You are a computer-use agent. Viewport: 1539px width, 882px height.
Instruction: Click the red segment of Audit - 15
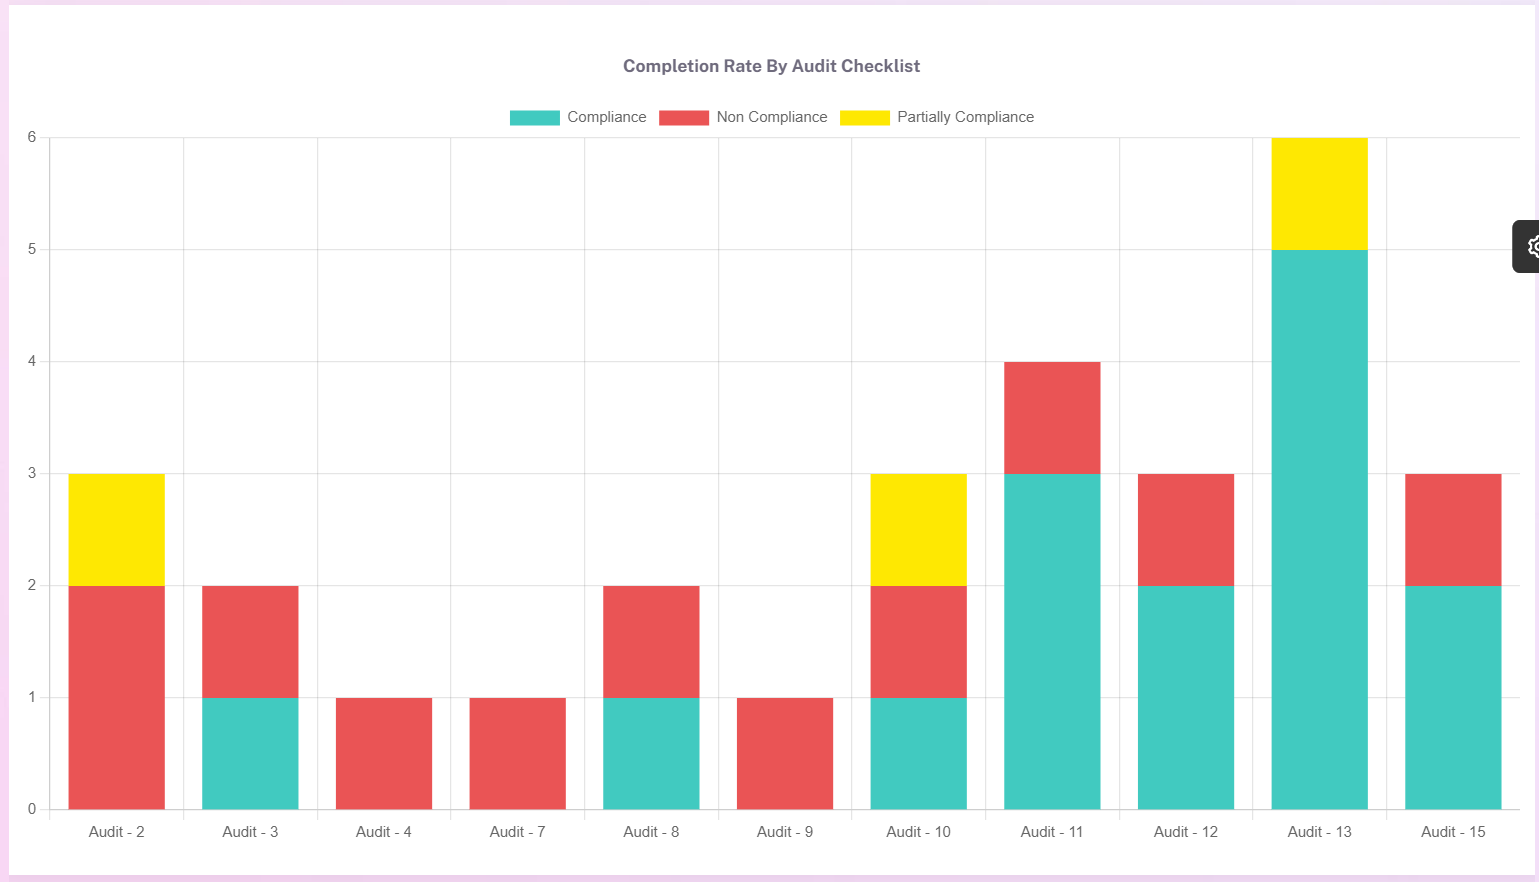tap(1453, 529)
